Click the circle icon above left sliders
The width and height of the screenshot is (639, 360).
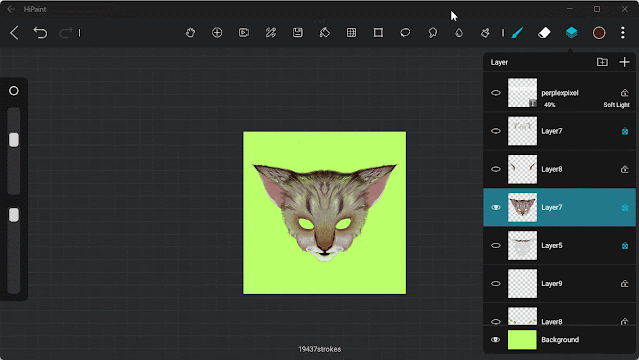pyautogui.click(x=14, y=91)
